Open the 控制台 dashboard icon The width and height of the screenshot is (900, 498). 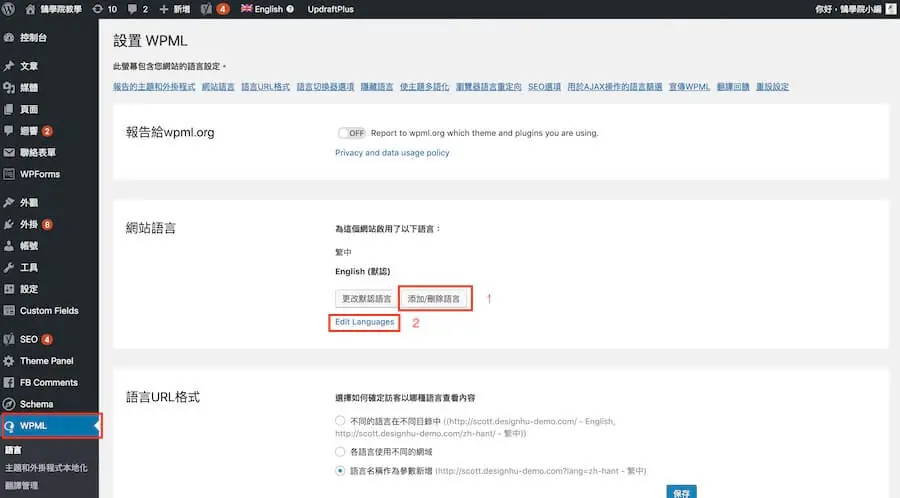pyautogui.click(x=9, y=38)
